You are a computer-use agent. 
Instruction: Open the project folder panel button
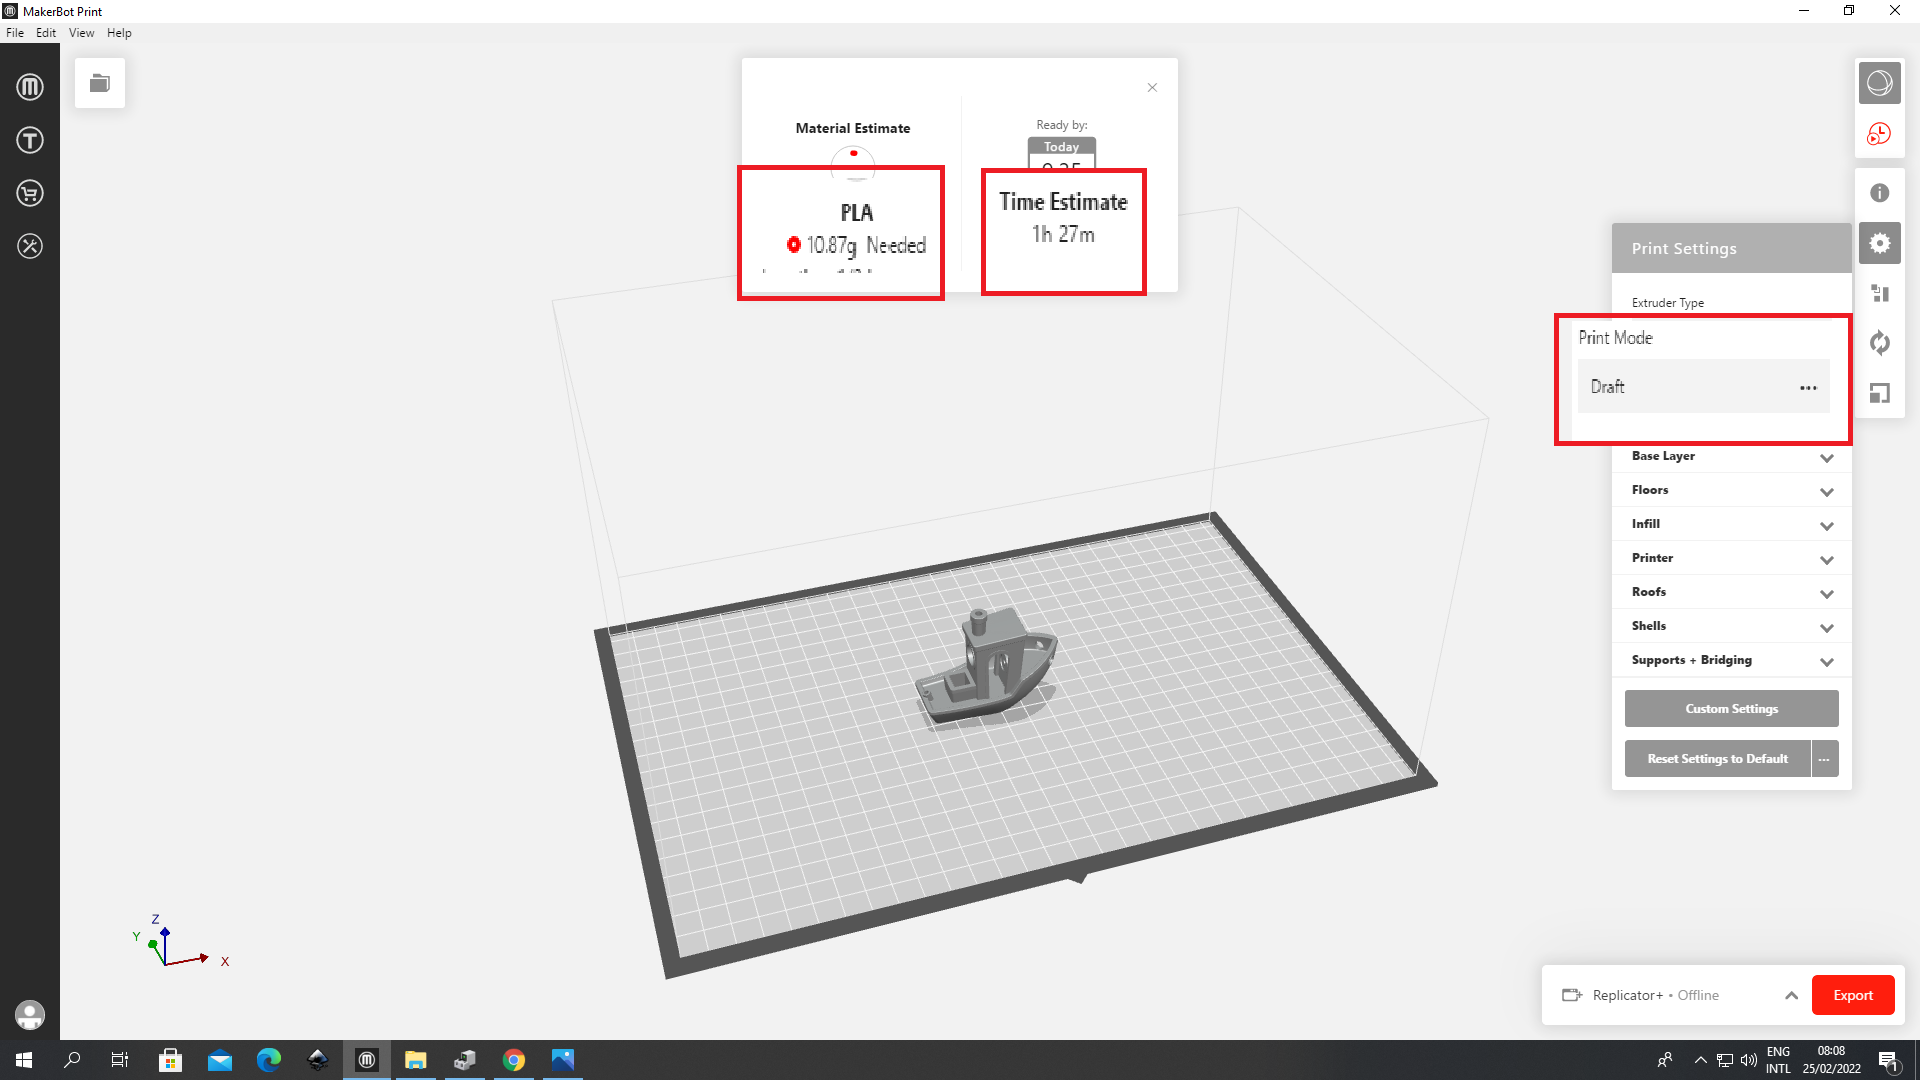[100, 83]
